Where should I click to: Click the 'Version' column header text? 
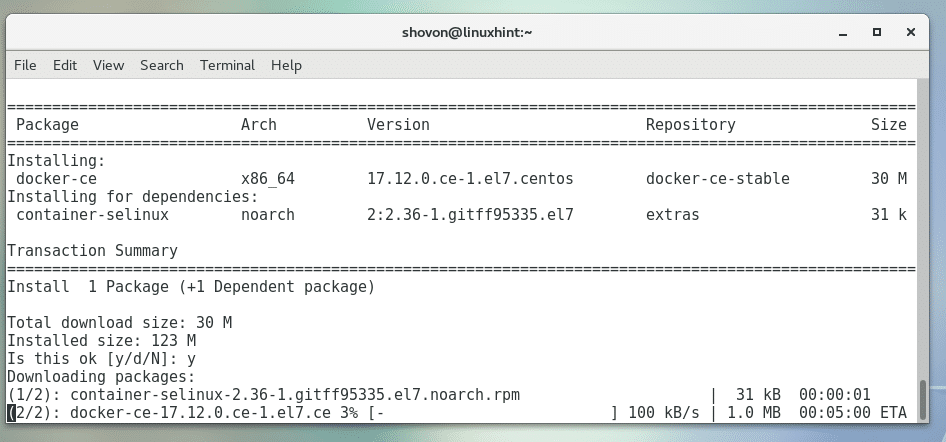(x=398, y=125)
